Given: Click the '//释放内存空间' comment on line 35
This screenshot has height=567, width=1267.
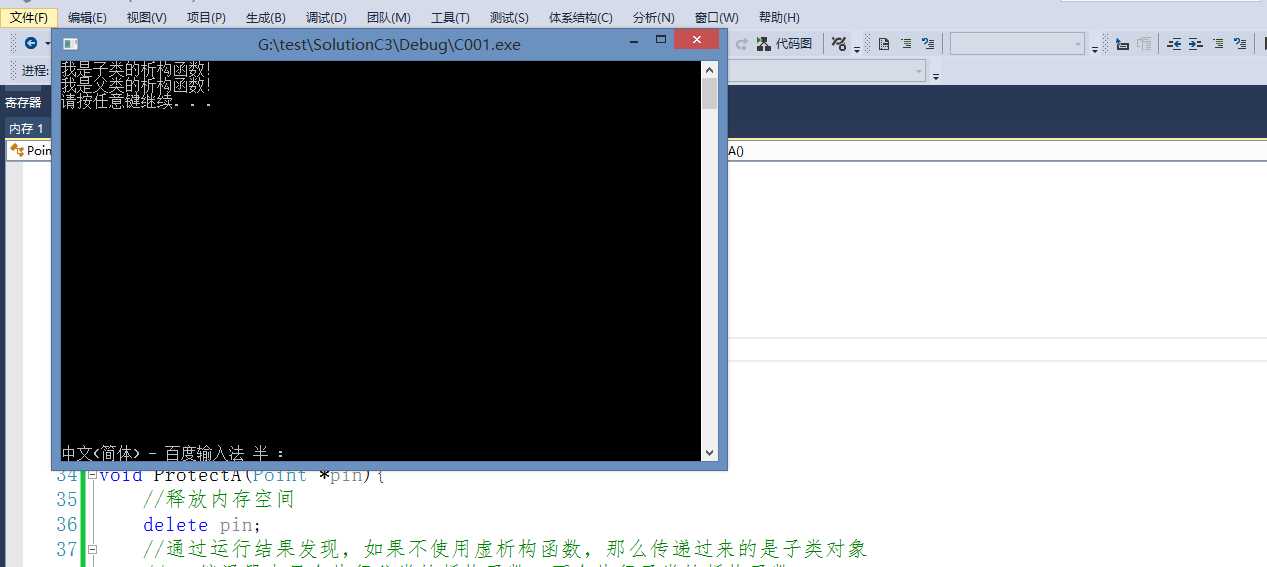Looking at the screenshot, I should point(219,499).
